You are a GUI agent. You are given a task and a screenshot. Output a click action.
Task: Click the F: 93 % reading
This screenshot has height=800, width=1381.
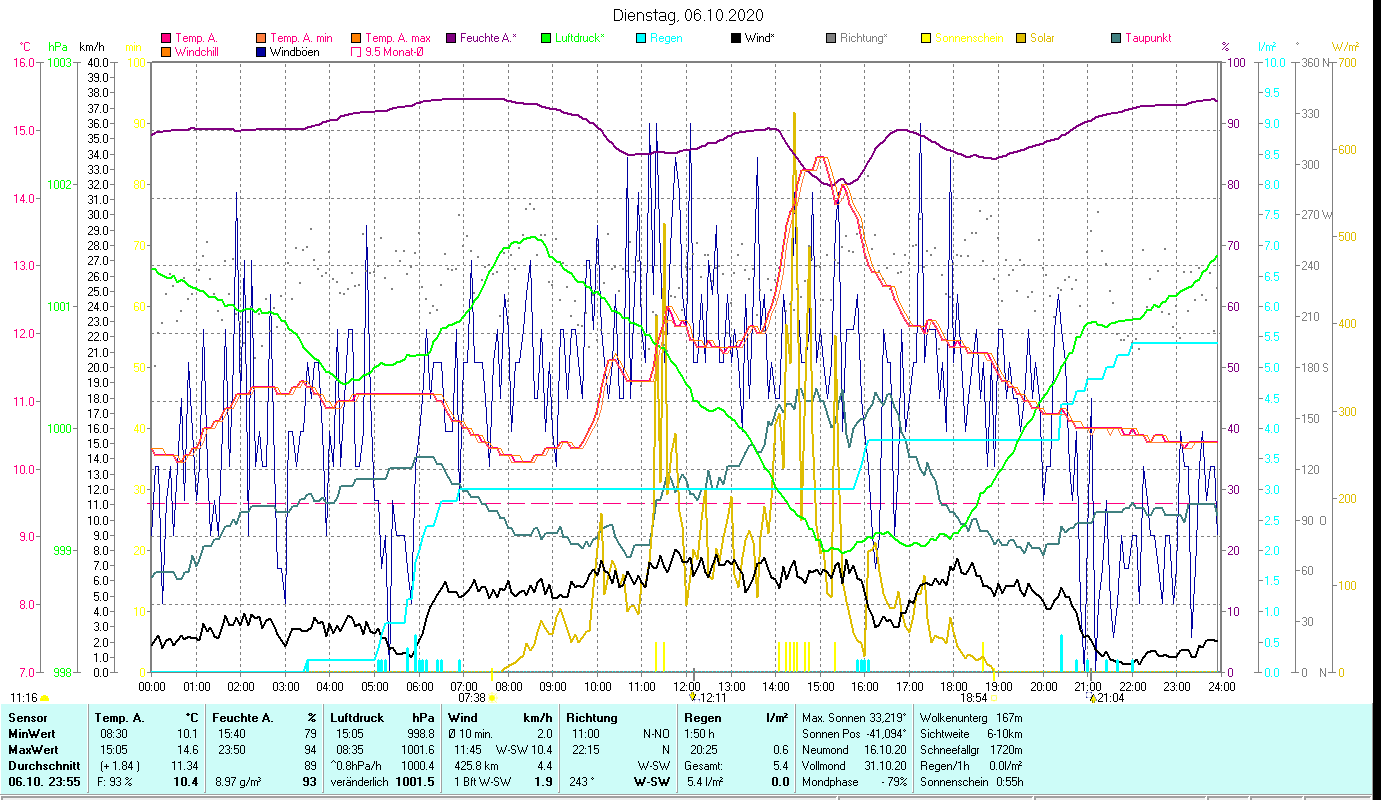(114, 782)
